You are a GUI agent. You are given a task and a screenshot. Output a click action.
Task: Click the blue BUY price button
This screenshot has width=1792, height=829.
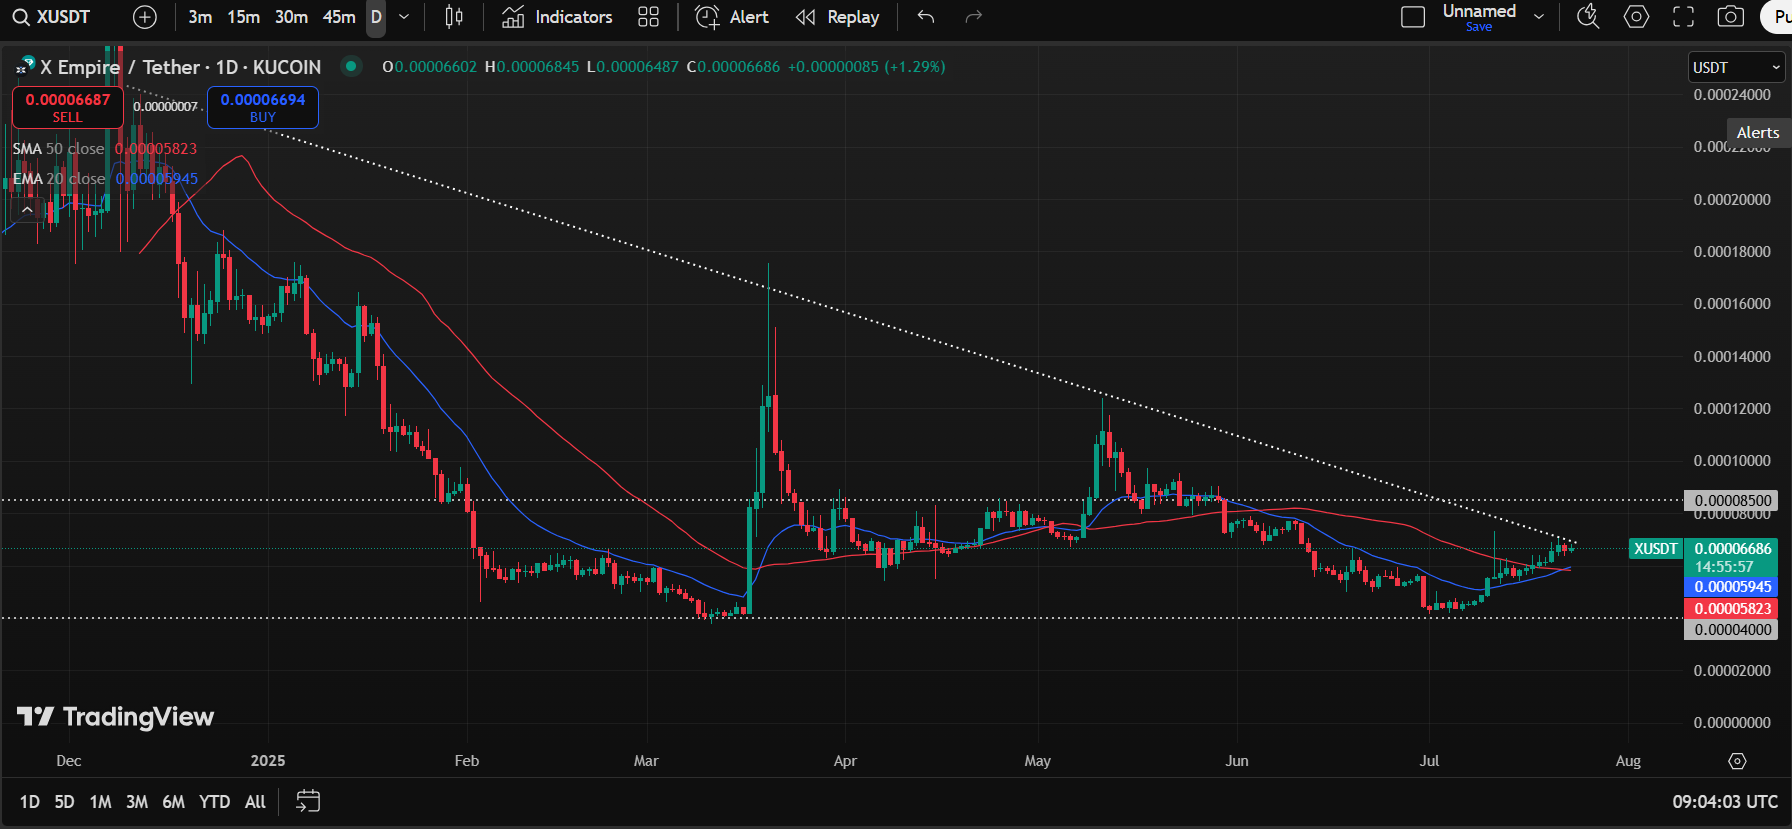[x=263, y=107]
